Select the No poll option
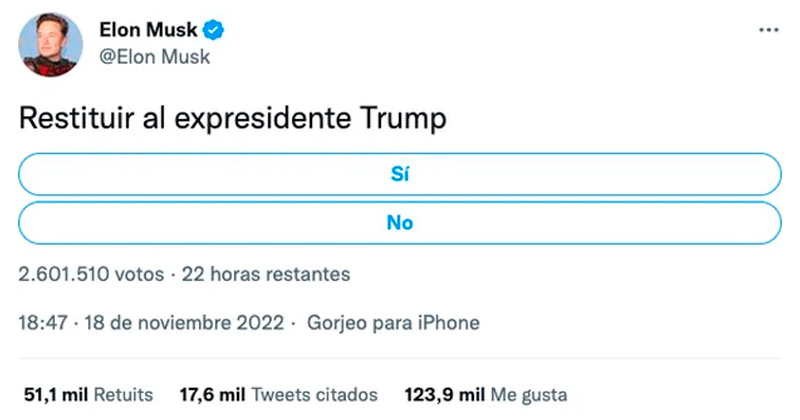 tap(400, 222)
